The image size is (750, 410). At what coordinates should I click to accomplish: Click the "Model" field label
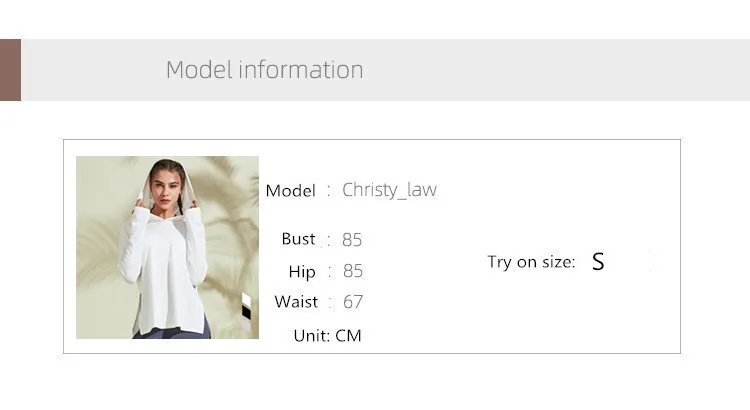290,190
